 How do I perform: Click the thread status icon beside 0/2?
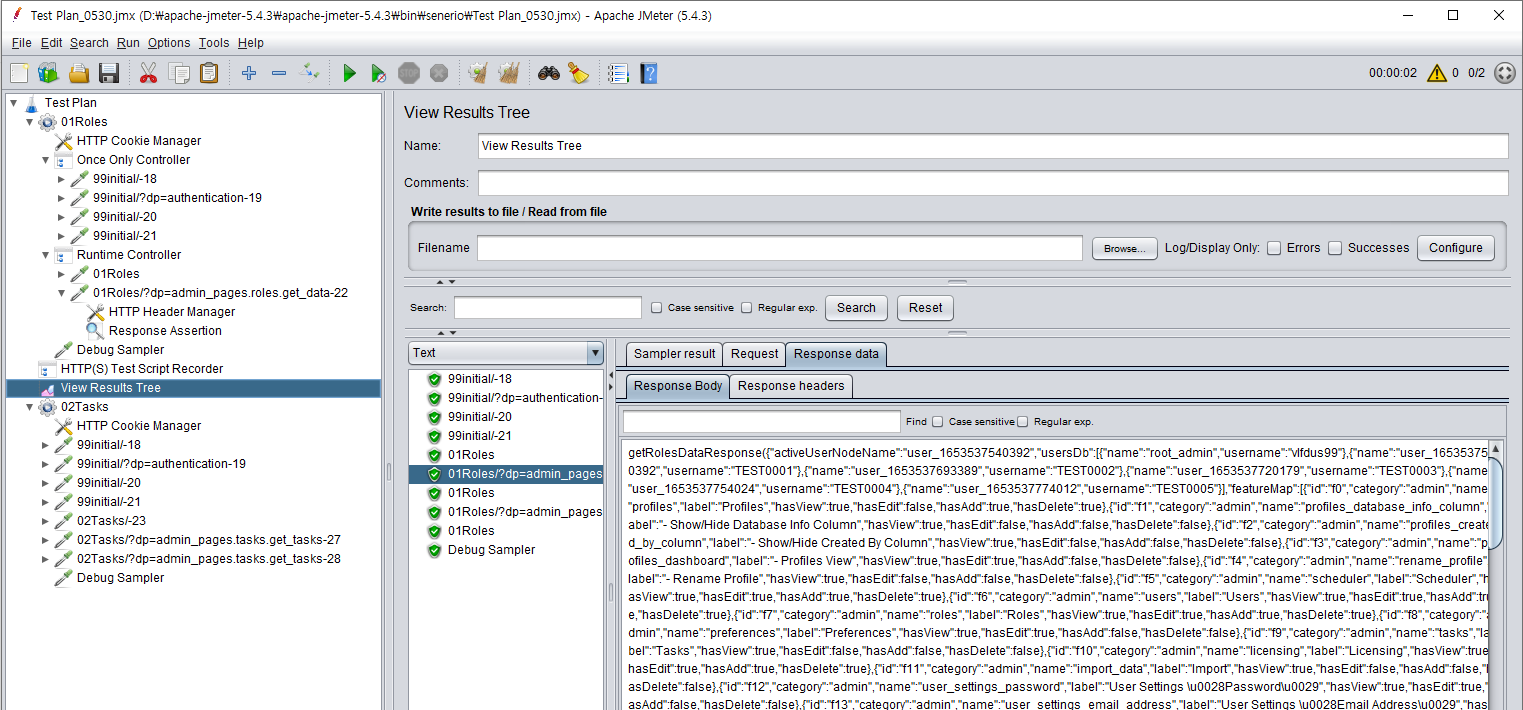pyautogui.click(x=1504, y=73)
